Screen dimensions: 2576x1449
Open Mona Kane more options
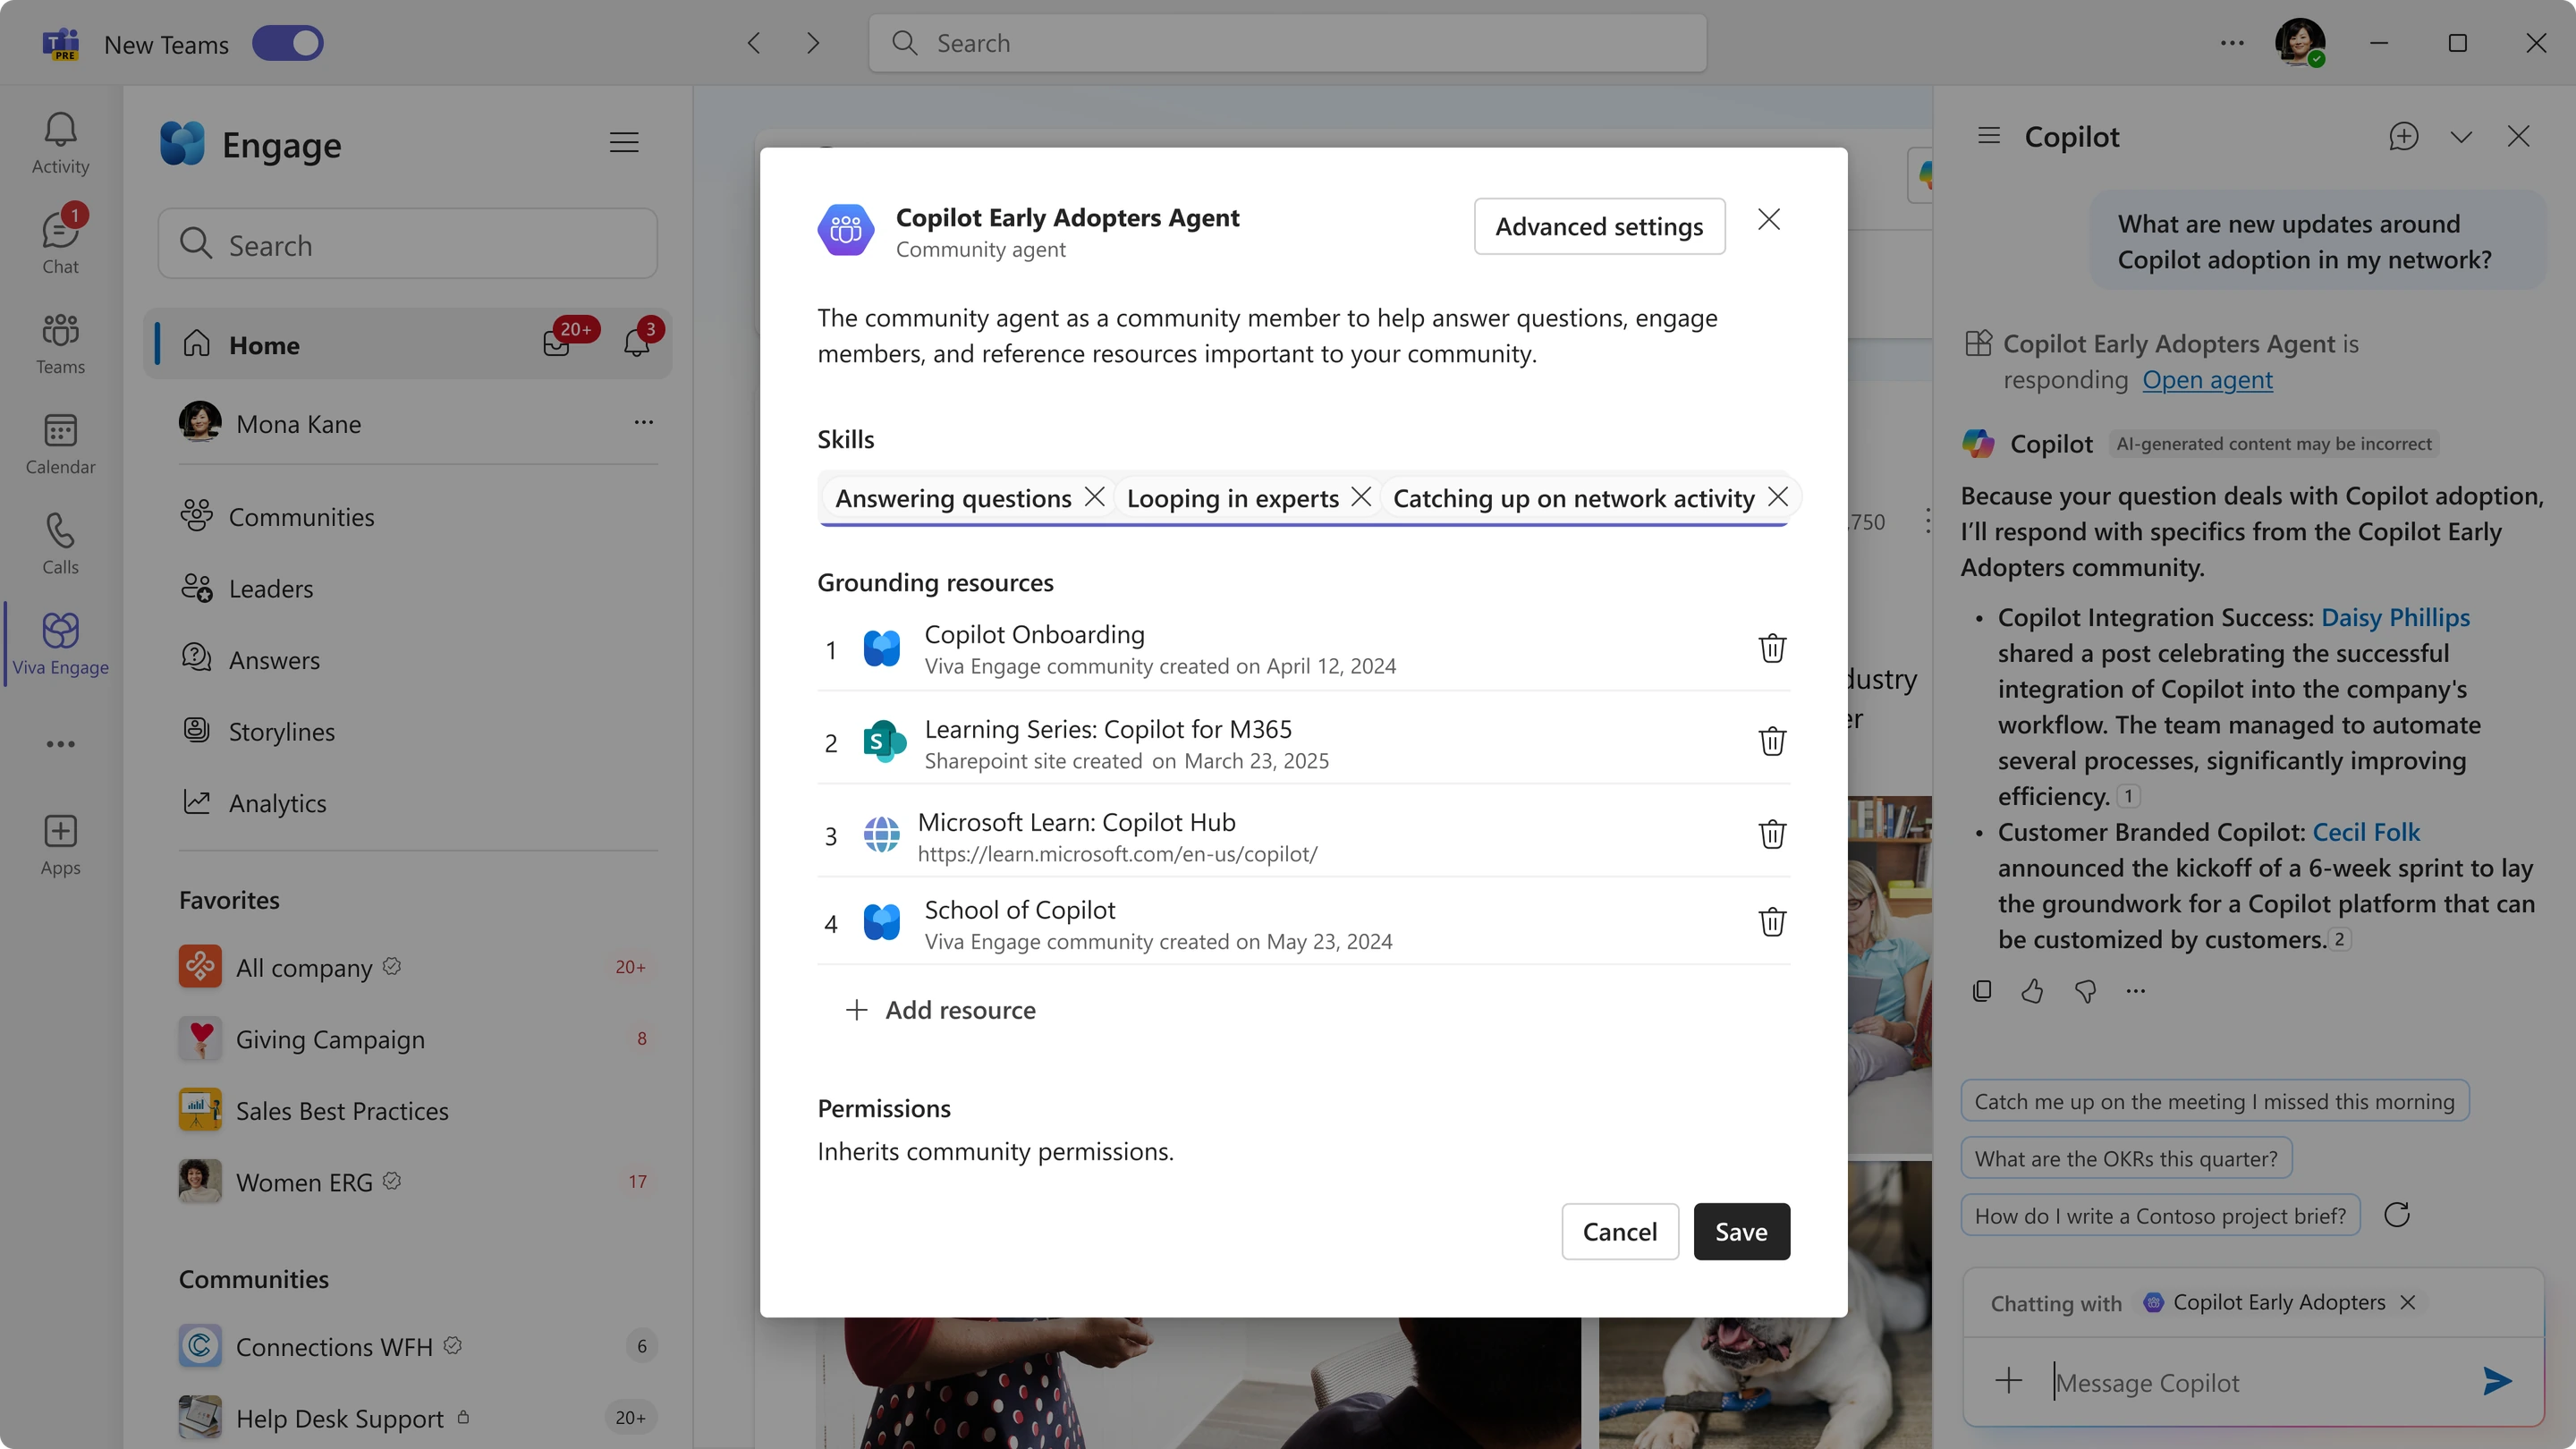(x=643, y=422)
